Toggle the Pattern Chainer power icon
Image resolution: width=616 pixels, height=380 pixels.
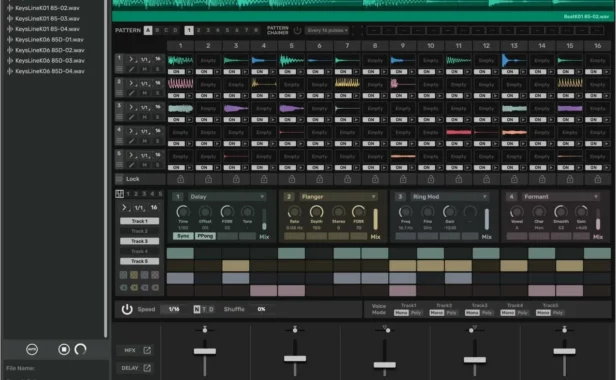coord(297,30)
